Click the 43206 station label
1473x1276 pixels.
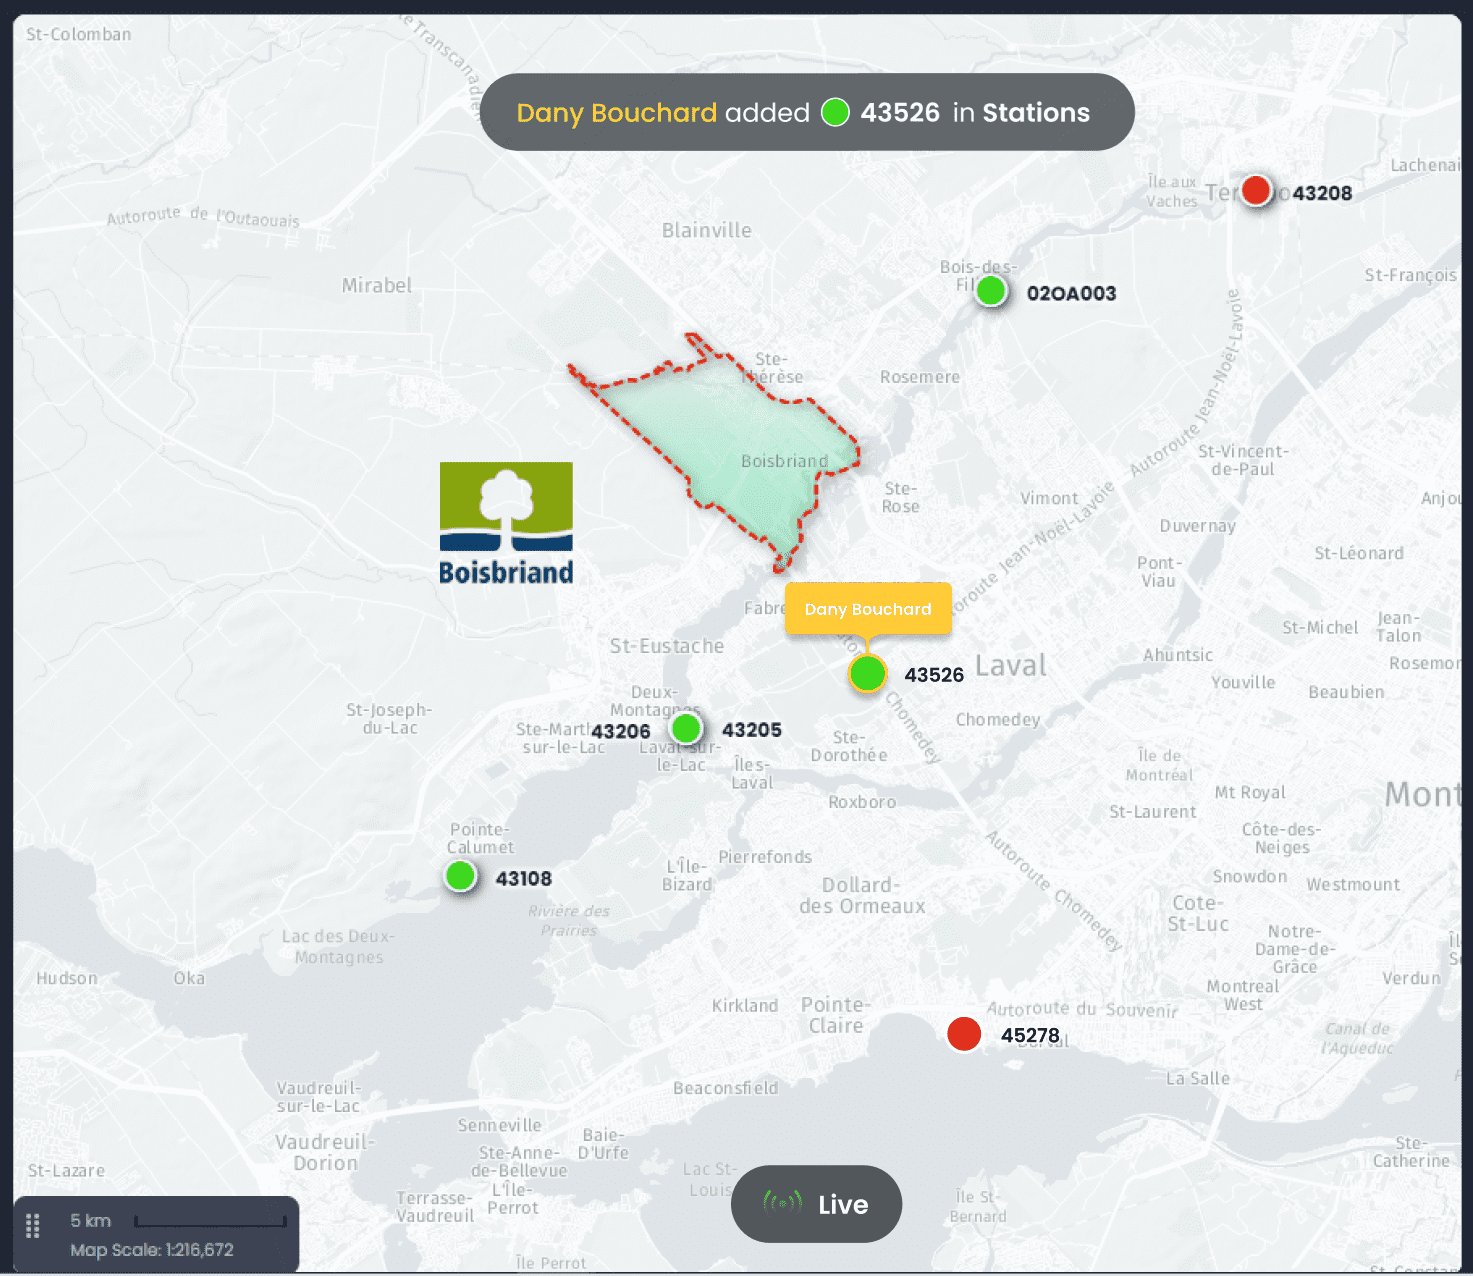pos(620,731)
